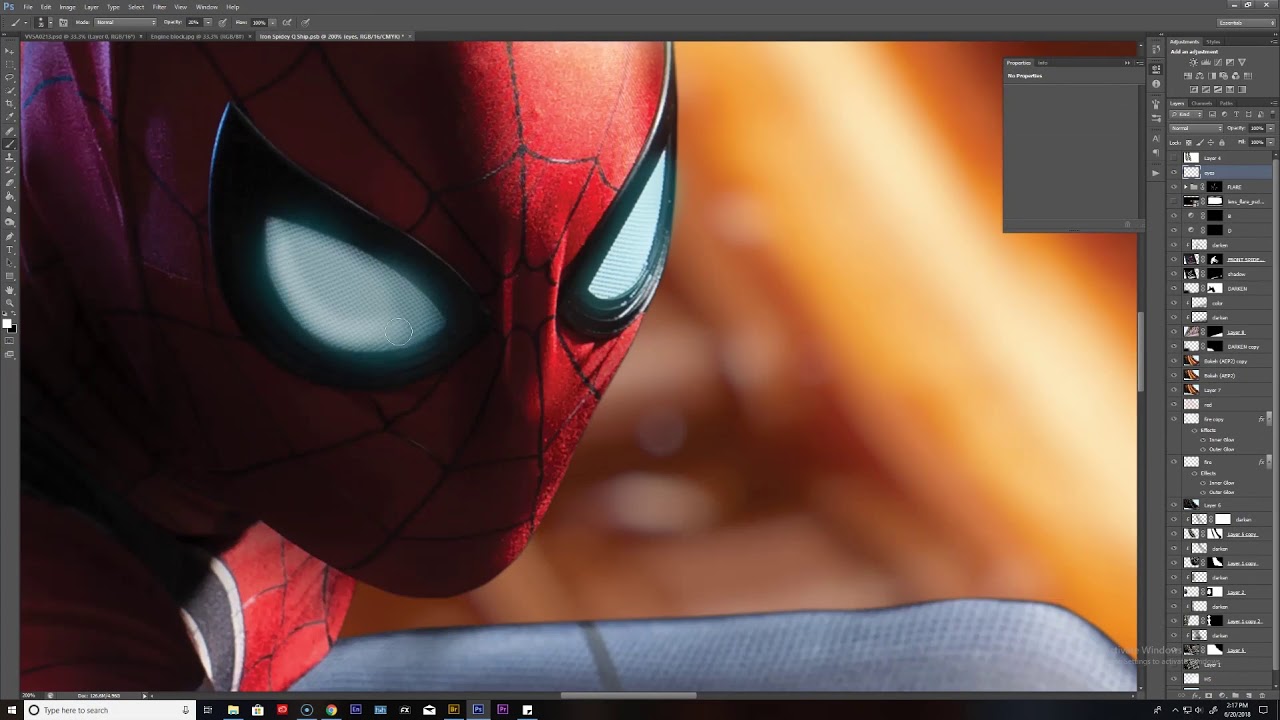This screenshot has width=1280, height=720.
Task: Click the Windows taskbar search box
Action: pos(108,710)
